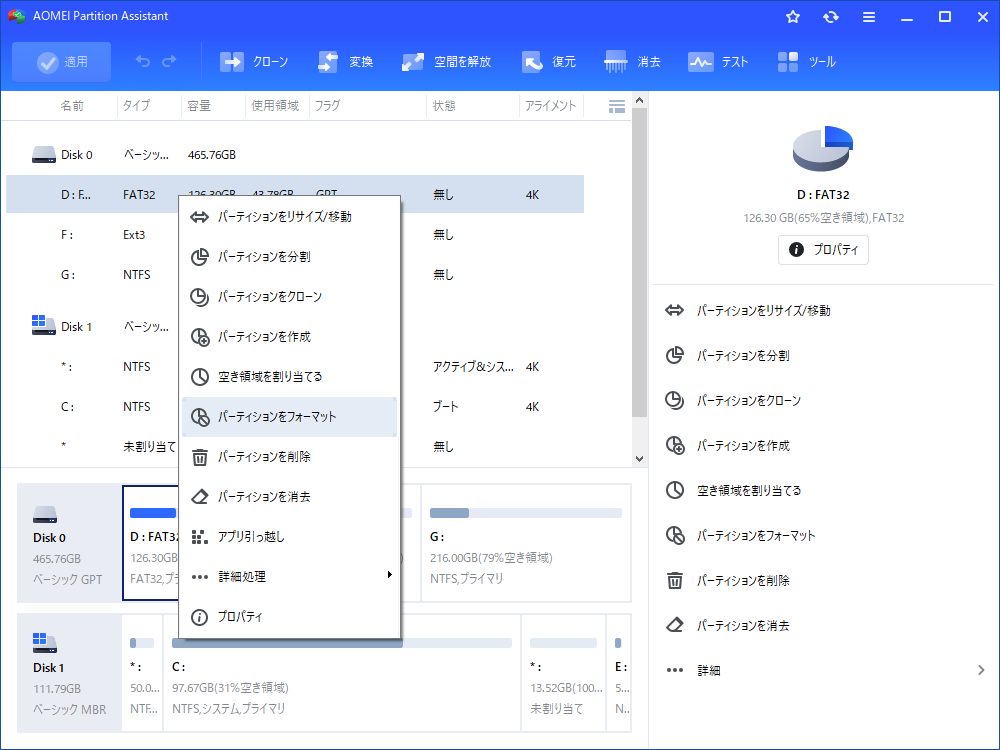Select パーティションをクローン in context menu
This screenshot has width=1000, height=750.
(290, 297)
